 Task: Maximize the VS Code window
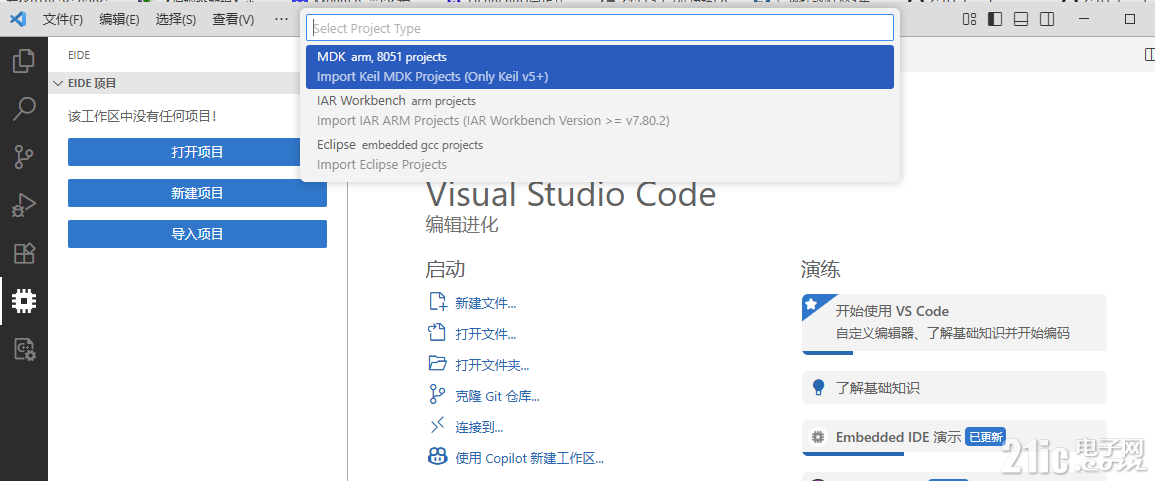click(1130, 19)
